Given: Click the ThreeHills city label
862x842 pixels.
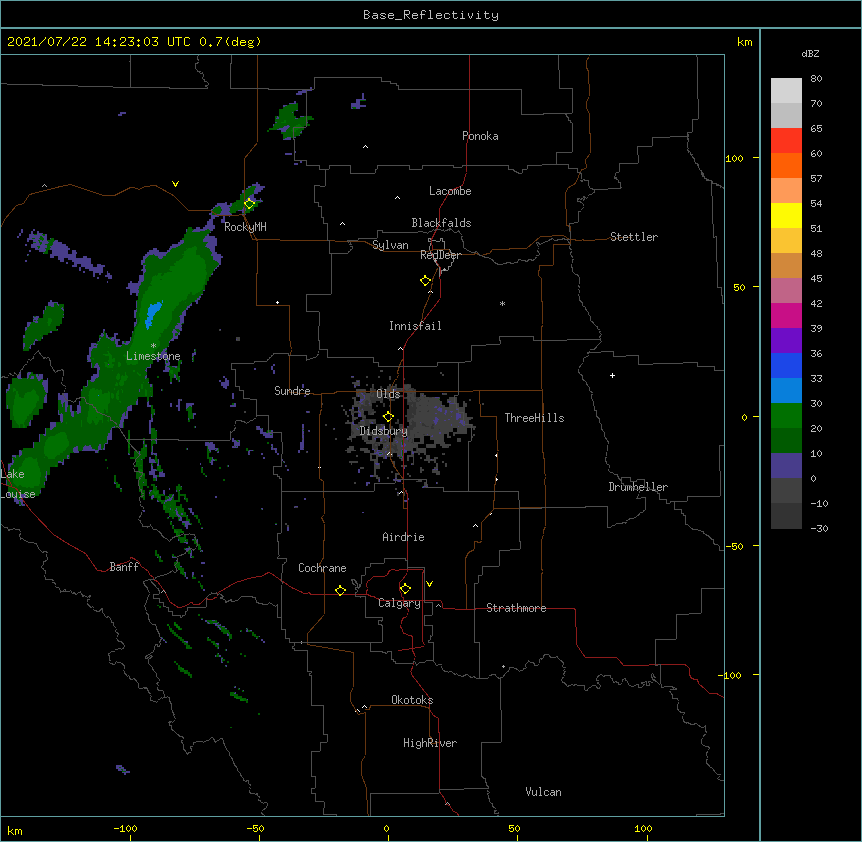Looking at the screenshot, I should [x=534, y=418].
